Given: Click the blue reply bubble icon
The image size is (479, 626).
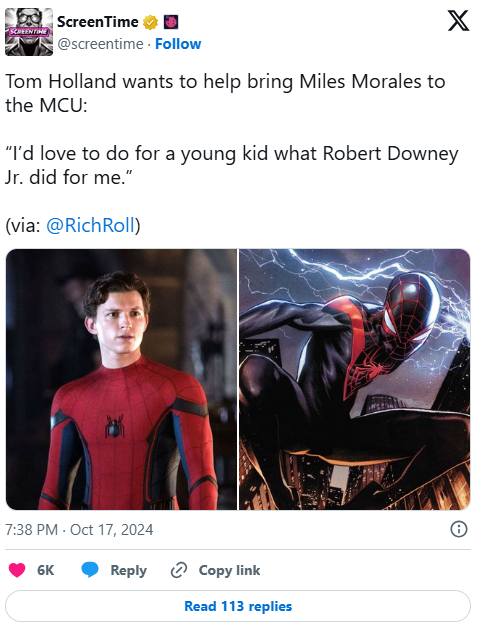Looking at the screenshot, I should 90,570.
